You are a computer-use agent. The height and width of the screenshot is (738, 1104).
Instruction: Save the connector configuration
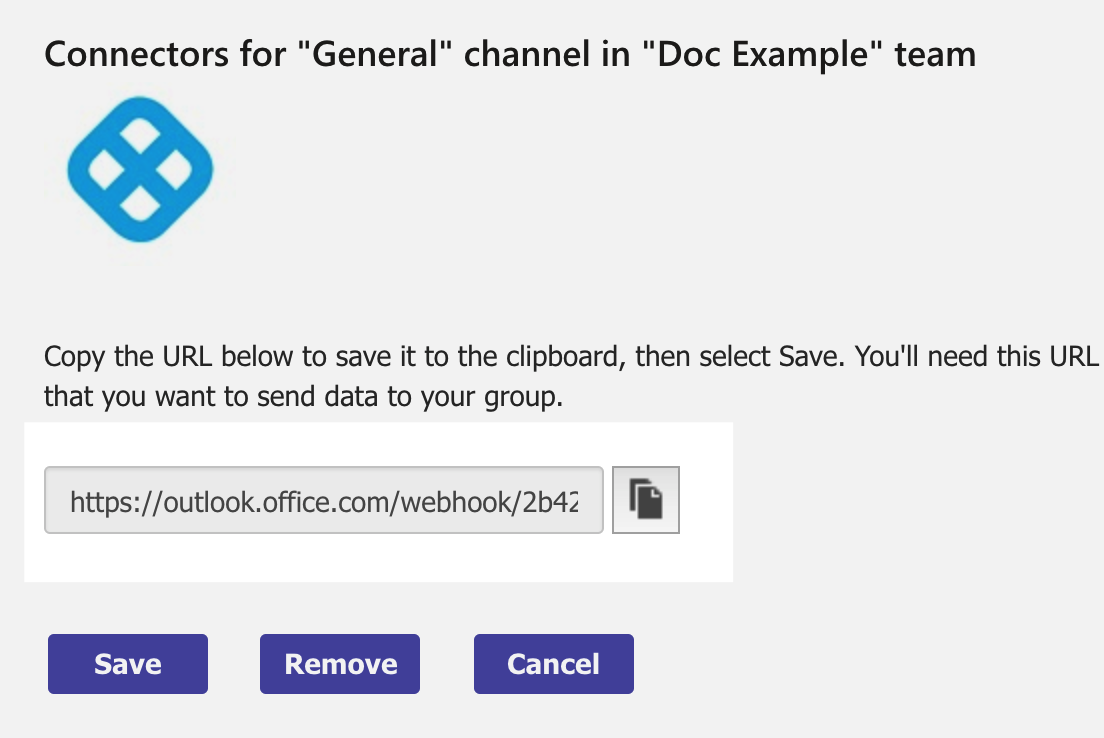[x=127, y=664]
